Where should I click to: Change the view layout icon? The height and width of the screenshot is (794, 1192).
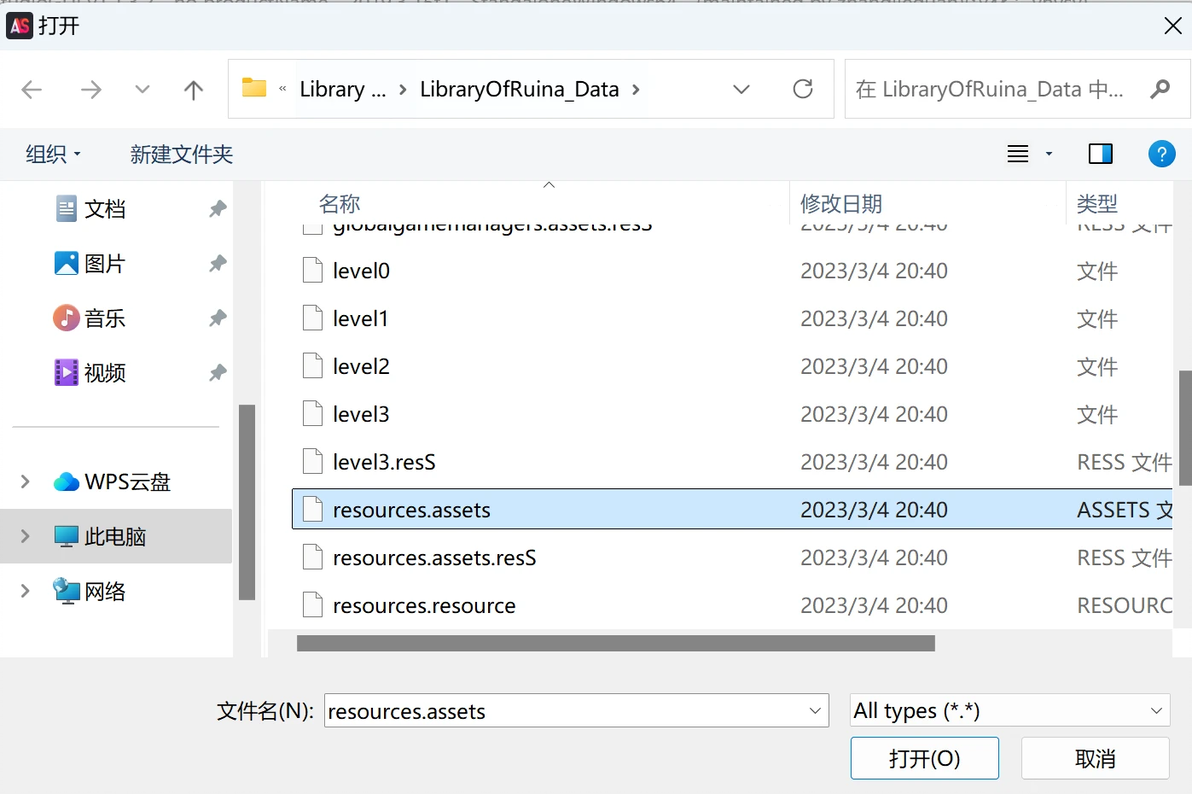point(1018,154)
